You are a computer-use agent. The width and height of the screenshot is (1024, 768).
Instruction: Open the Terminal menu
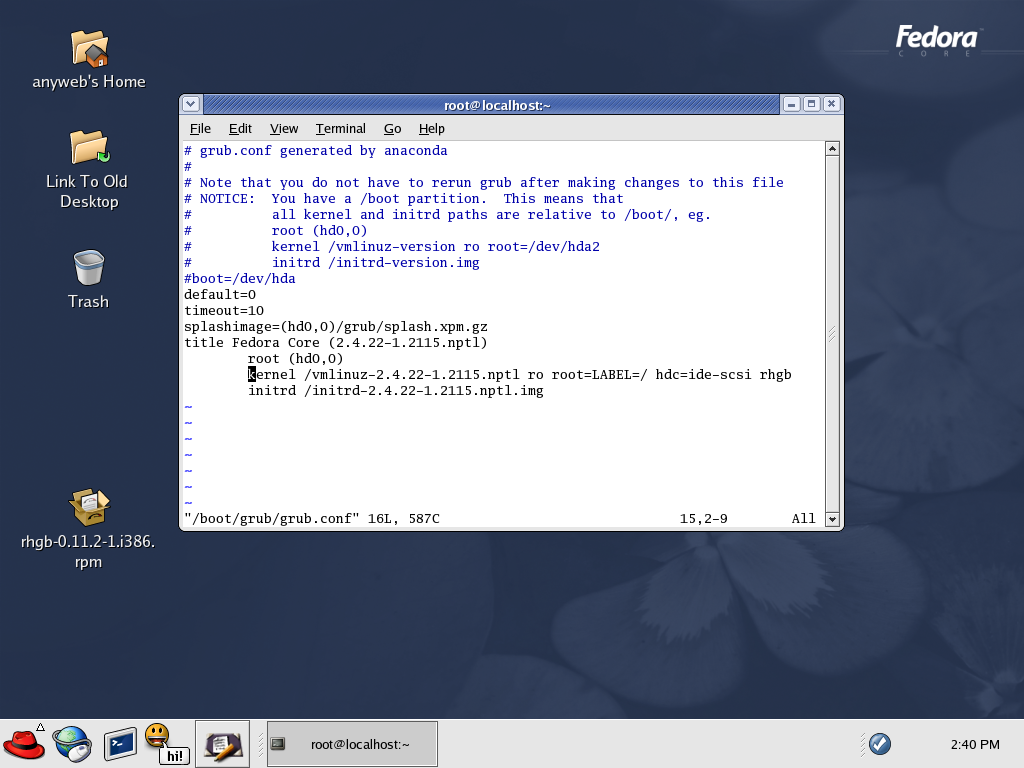(340, 129)
